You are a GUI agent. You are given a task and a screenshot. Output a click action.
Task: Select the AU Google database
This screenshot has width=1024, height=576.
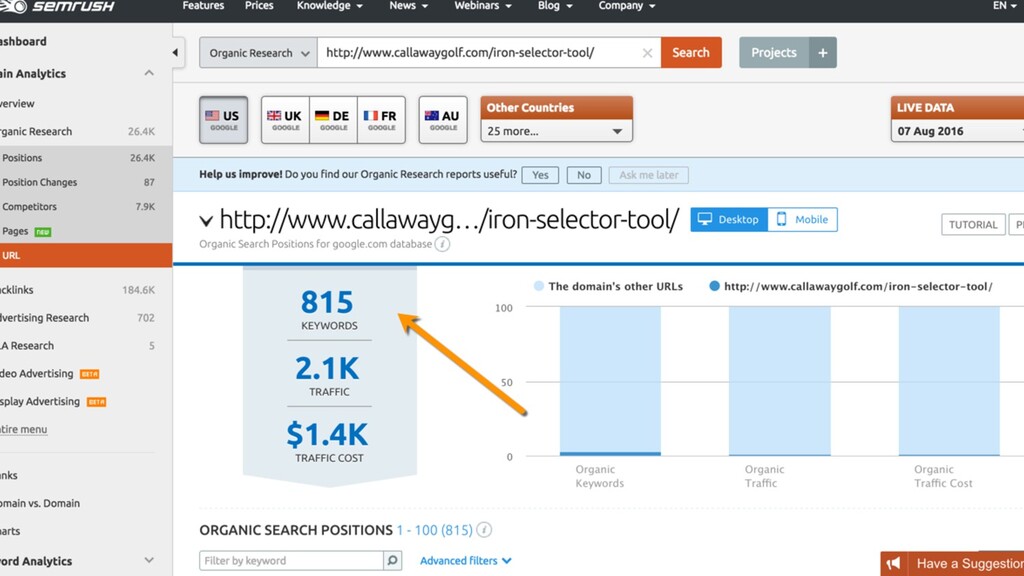click(443, 120)
